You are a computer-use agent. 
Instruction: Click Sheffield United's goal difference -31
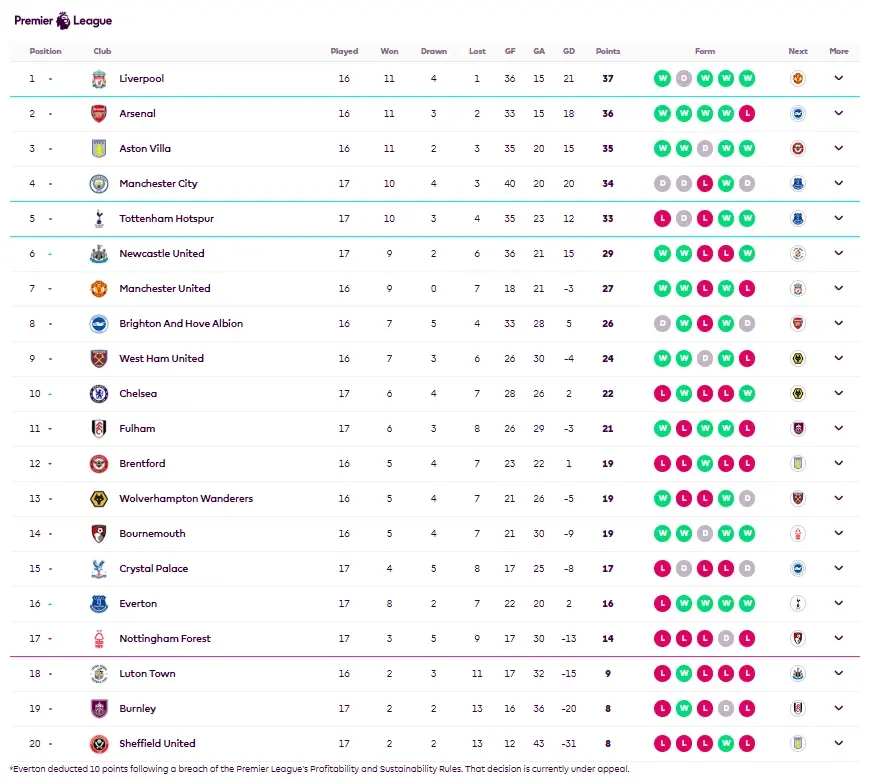click(569, 743)
